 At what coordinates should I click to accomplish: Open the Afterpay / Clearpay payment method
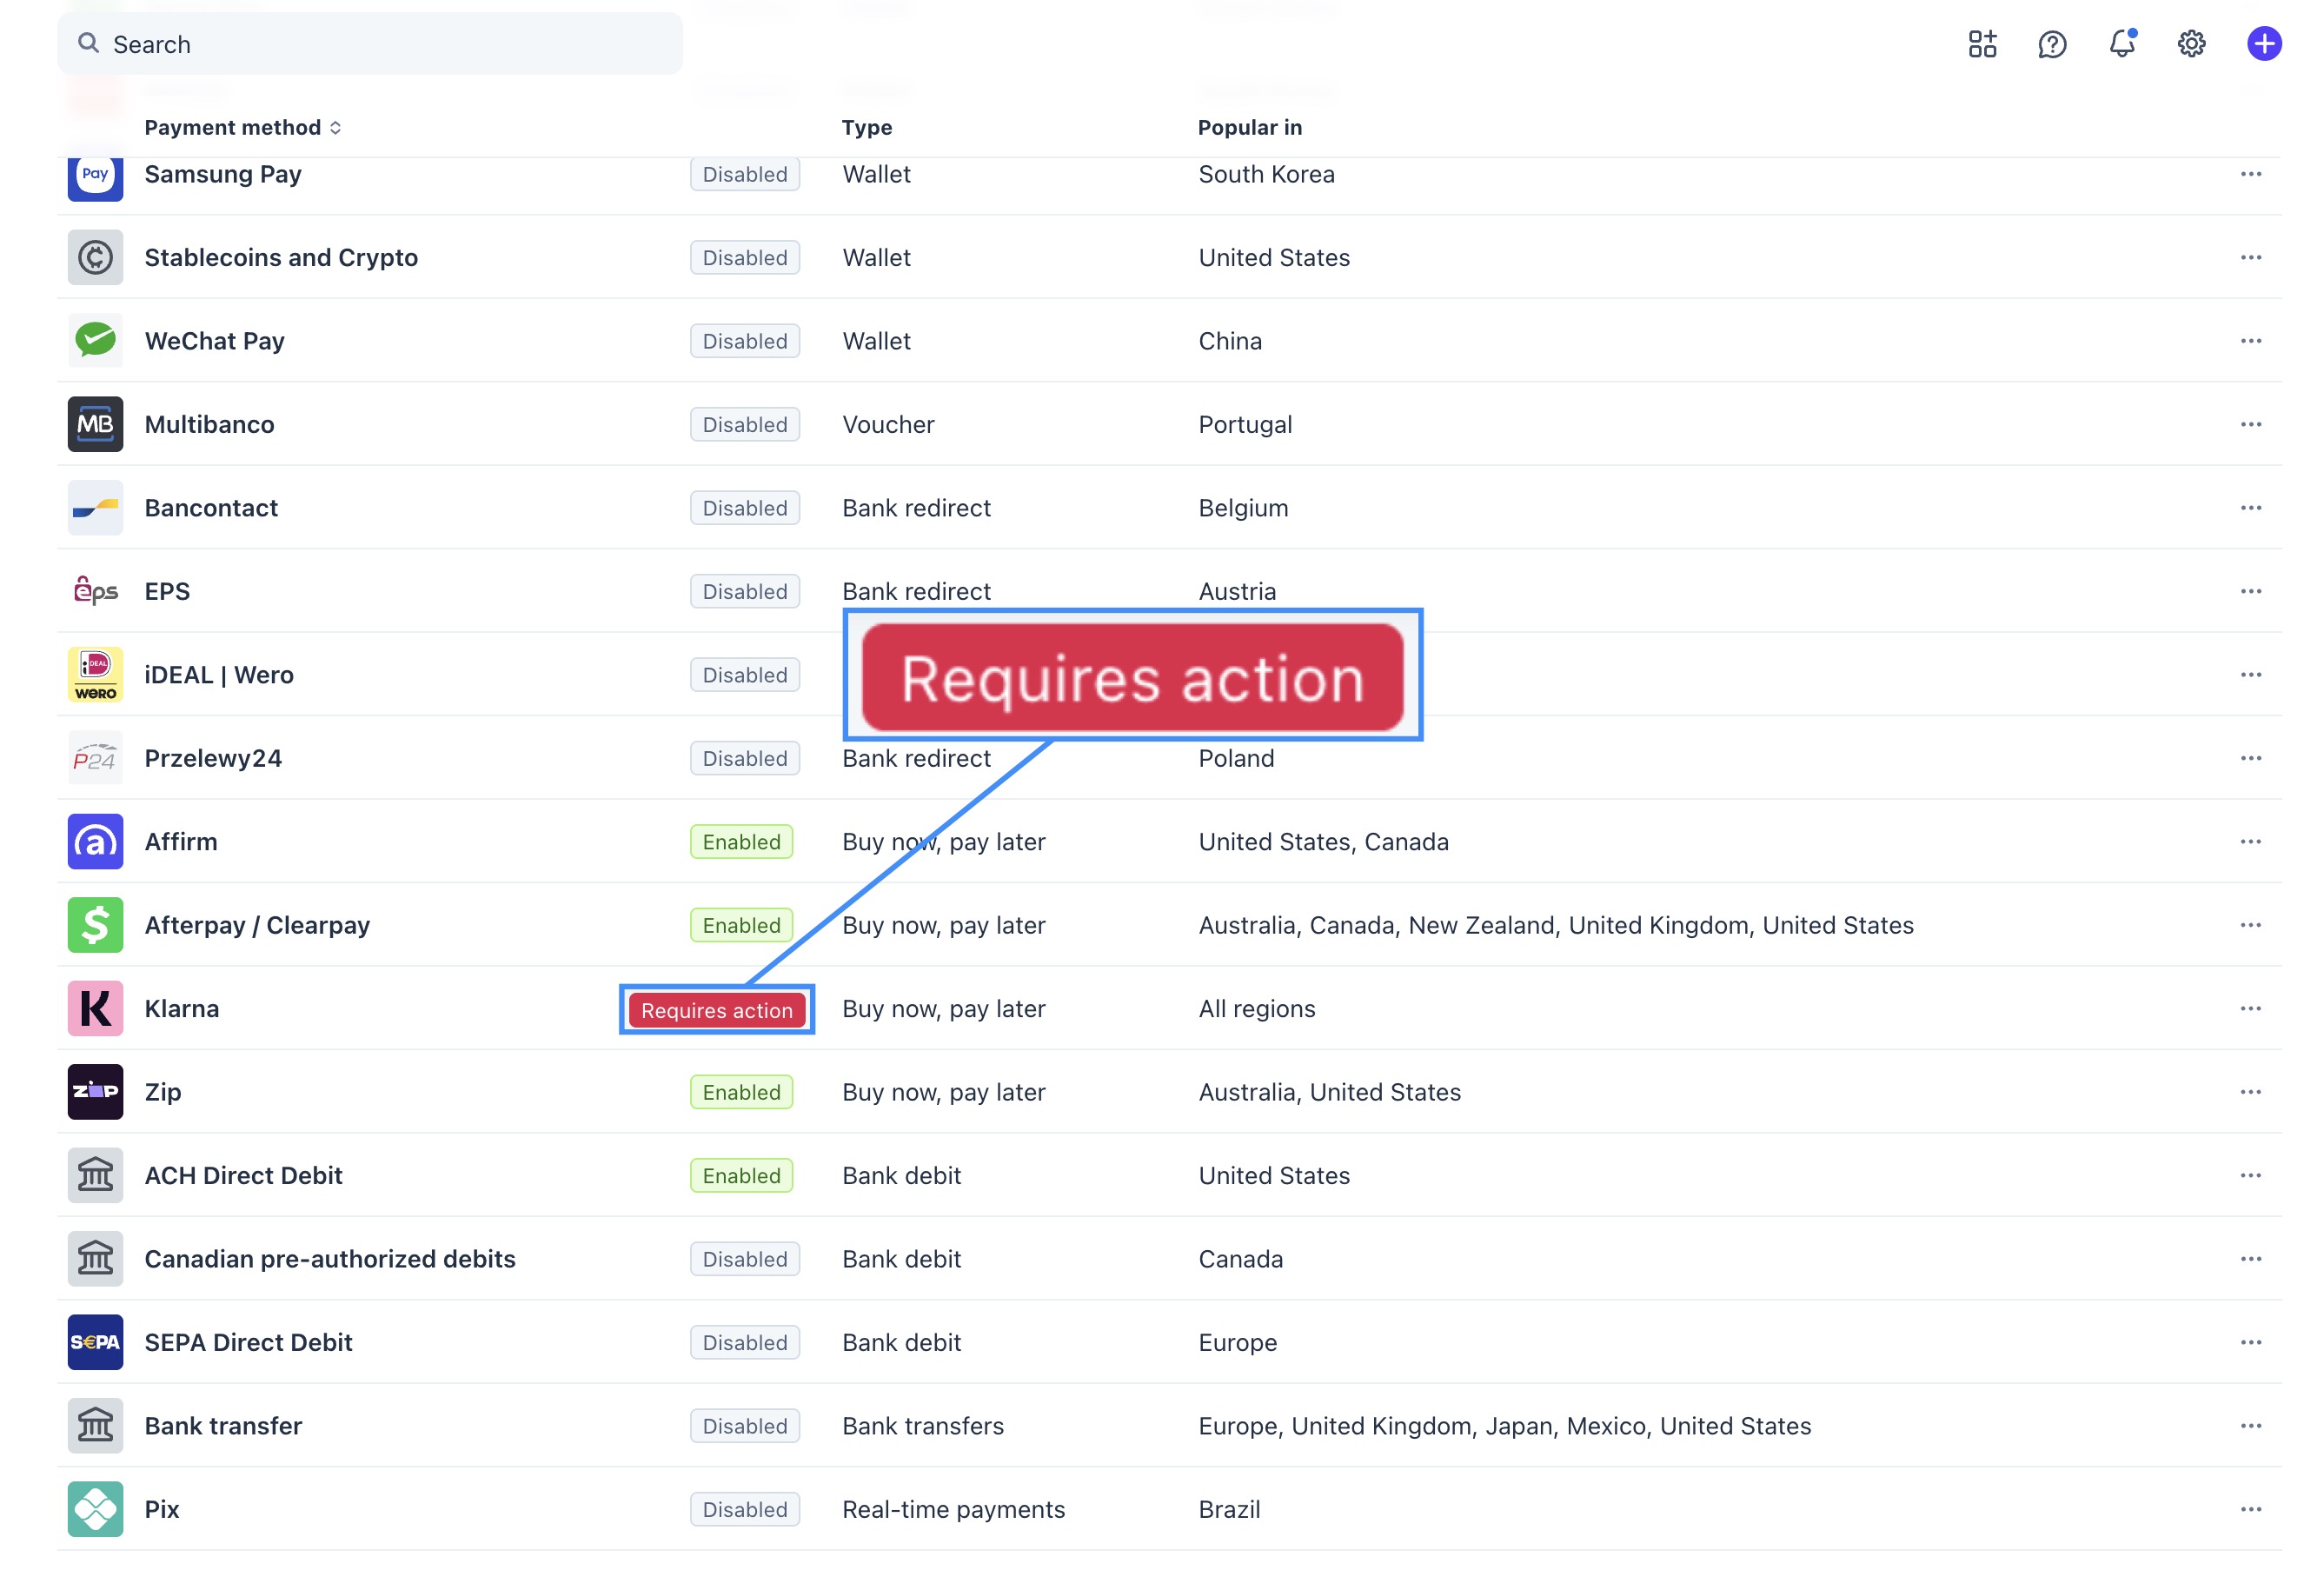[x=257, y=925]
